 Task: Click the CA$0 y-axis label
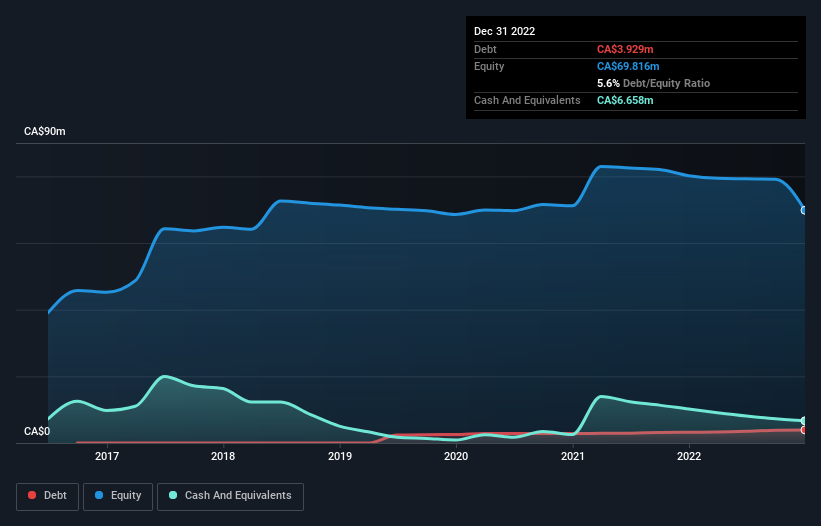[37, 431]
